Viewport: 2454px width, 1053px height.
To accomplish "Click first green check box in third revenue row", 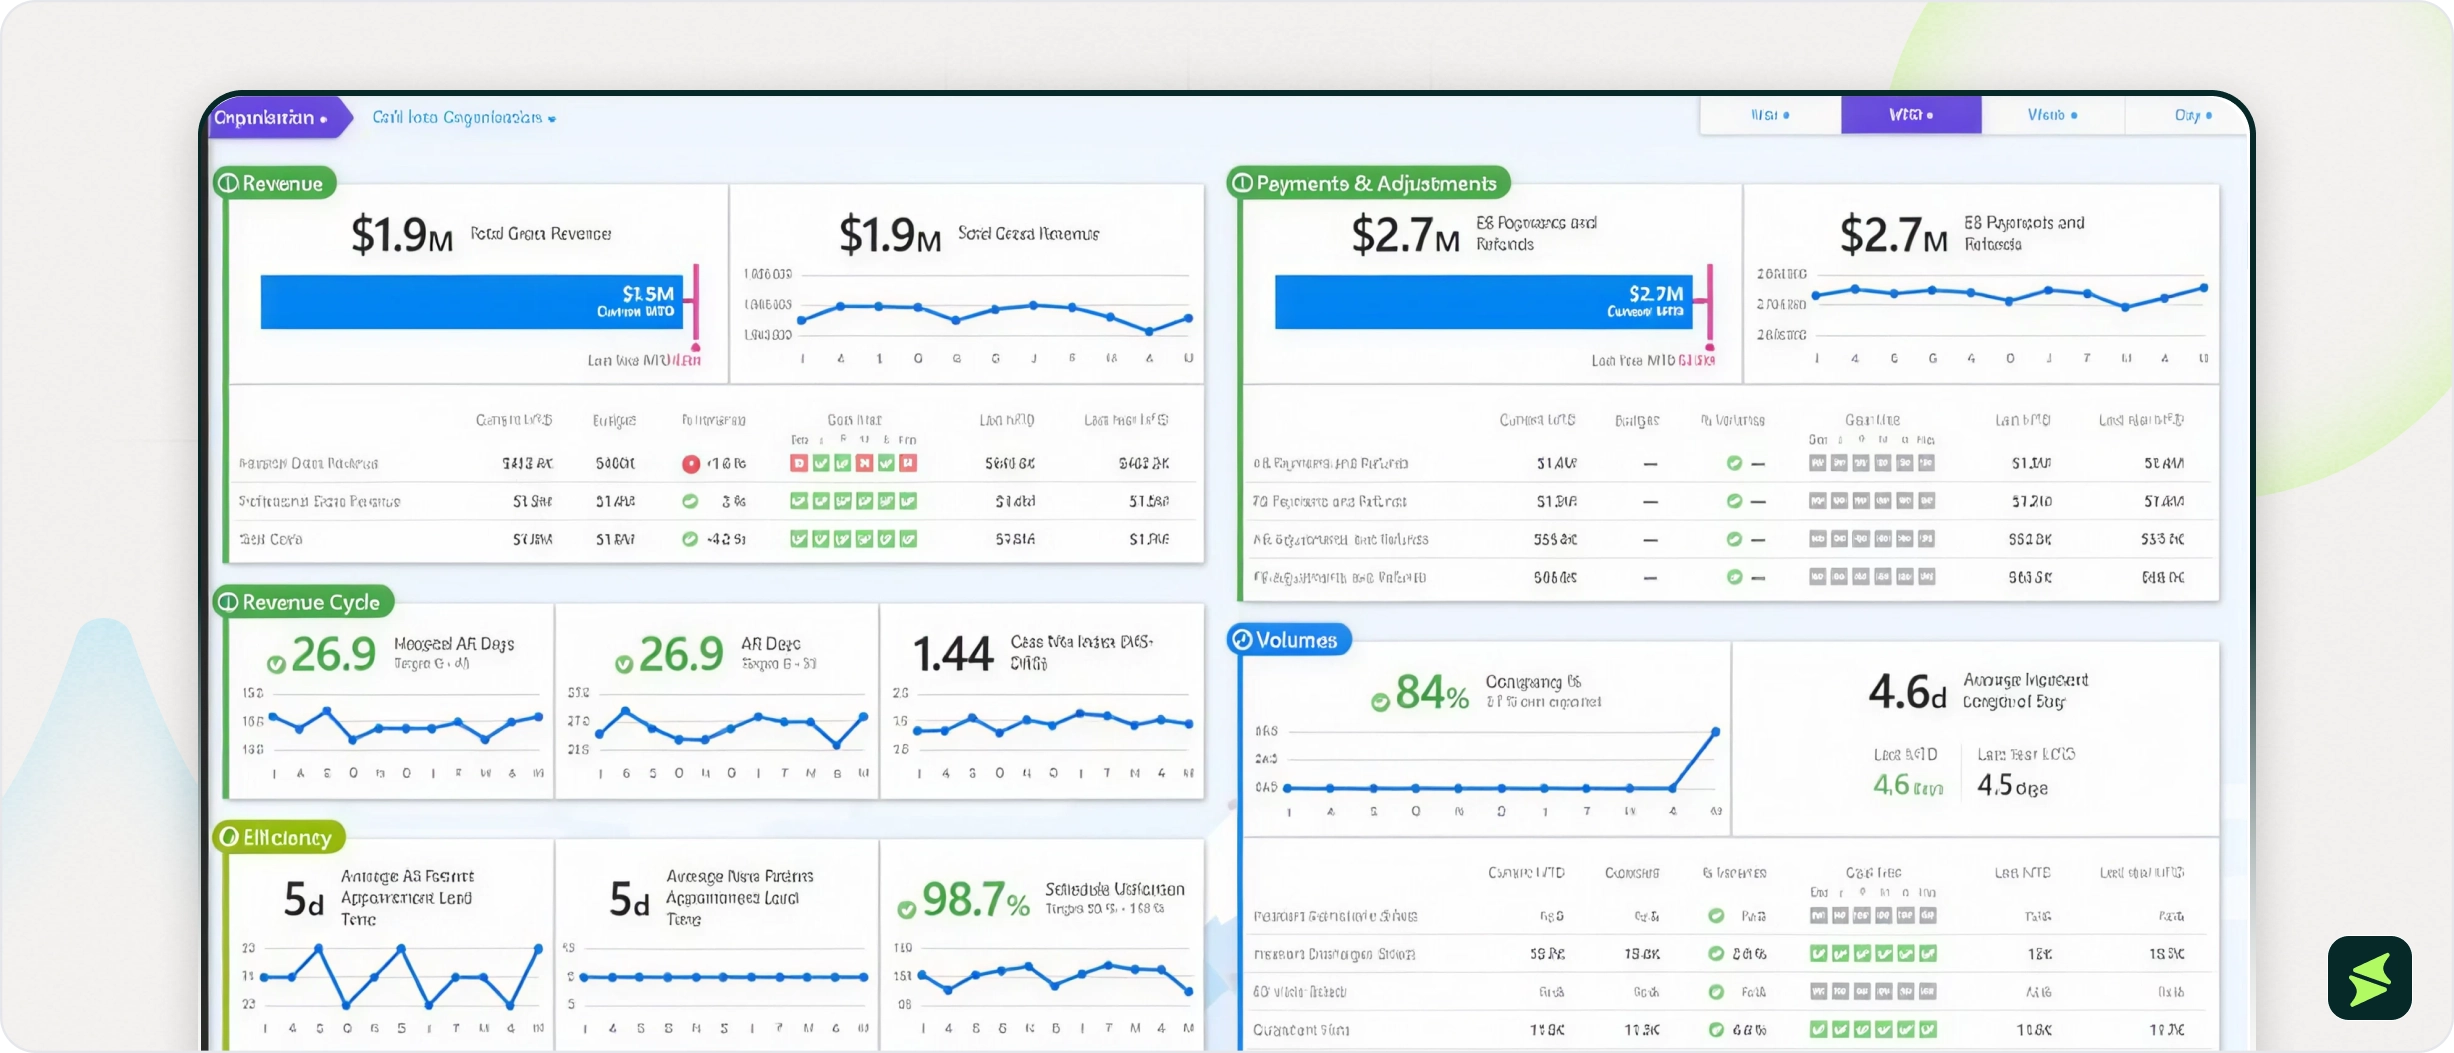I will 799,539.
